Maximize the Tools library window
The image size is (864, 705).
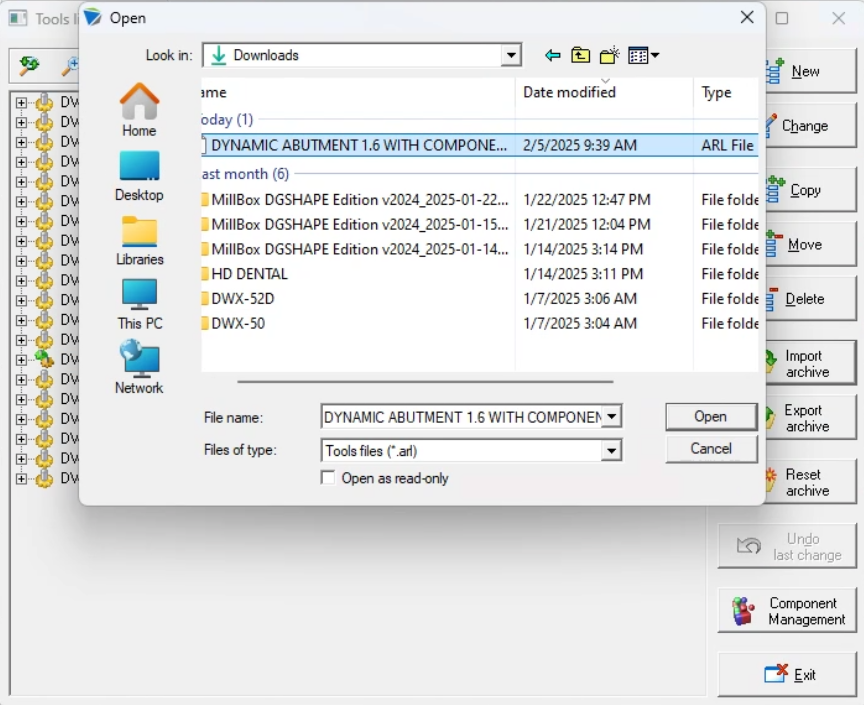pos(782,18)
